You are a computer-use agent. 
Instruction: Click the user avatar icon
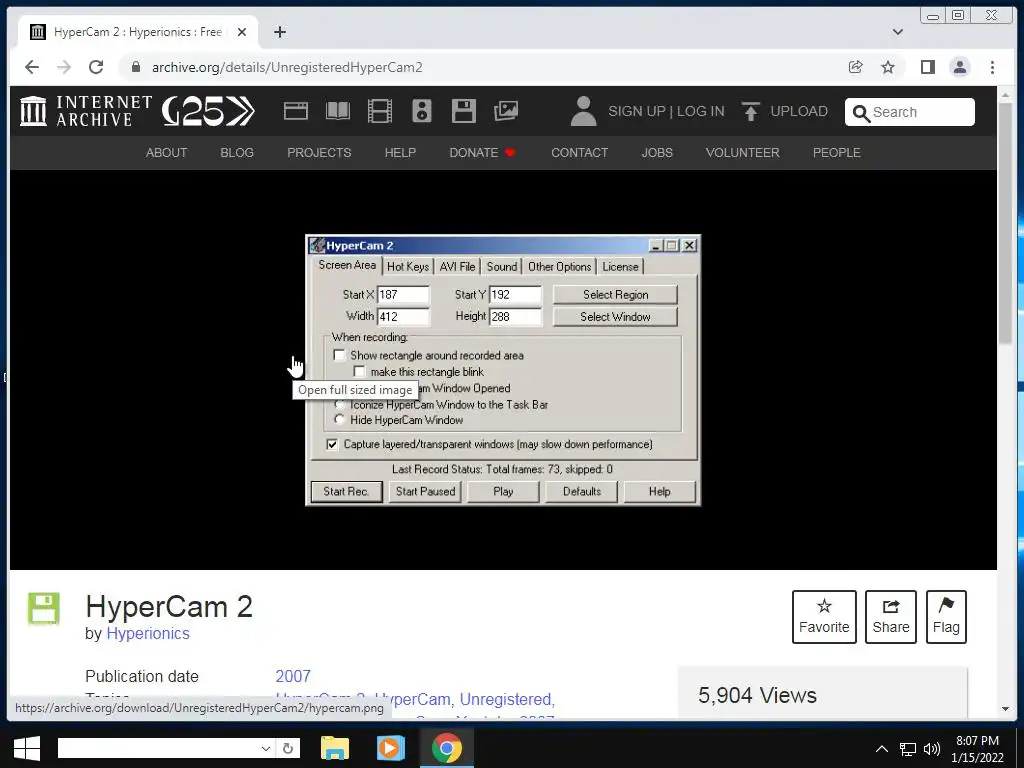[x=583, y=111]
